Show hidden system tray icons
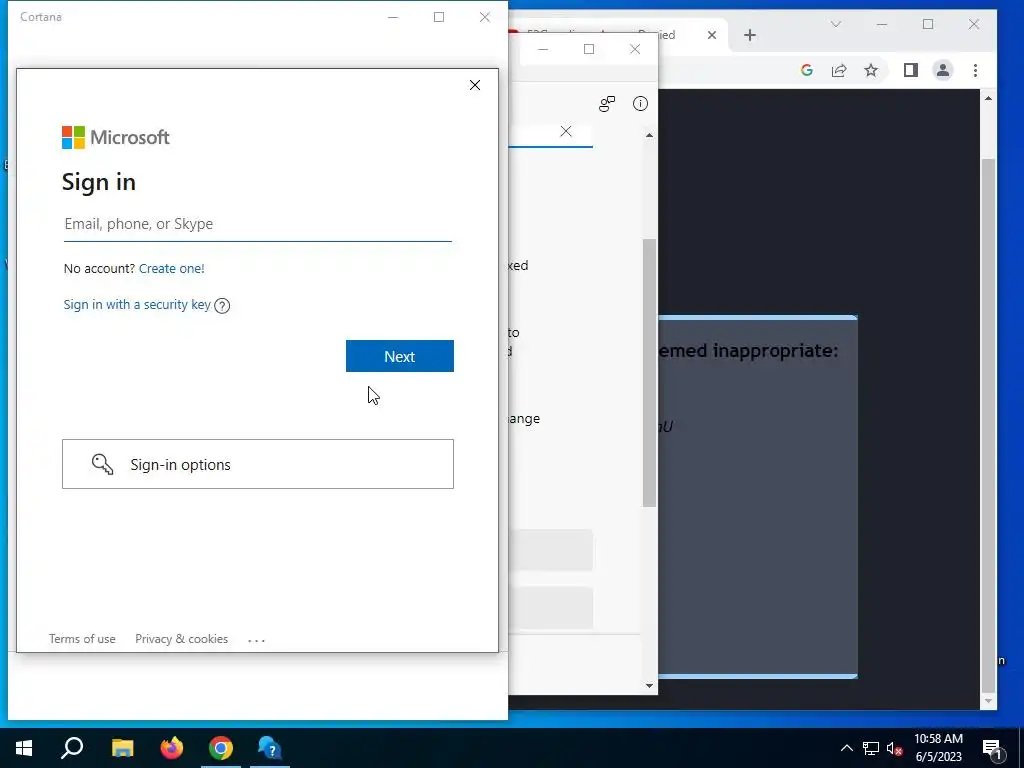1024x768 pixels. click(x=846, y=748)
